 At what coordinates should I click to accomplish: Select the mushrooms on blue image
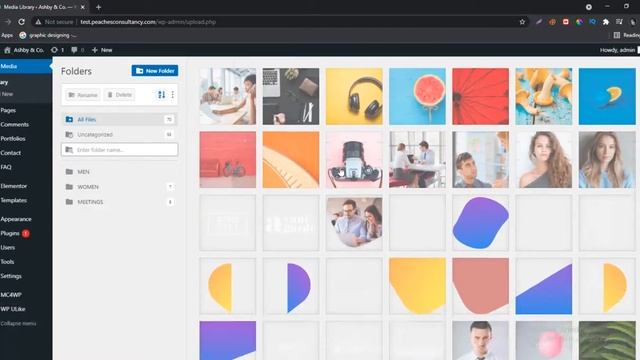[544, 96]
